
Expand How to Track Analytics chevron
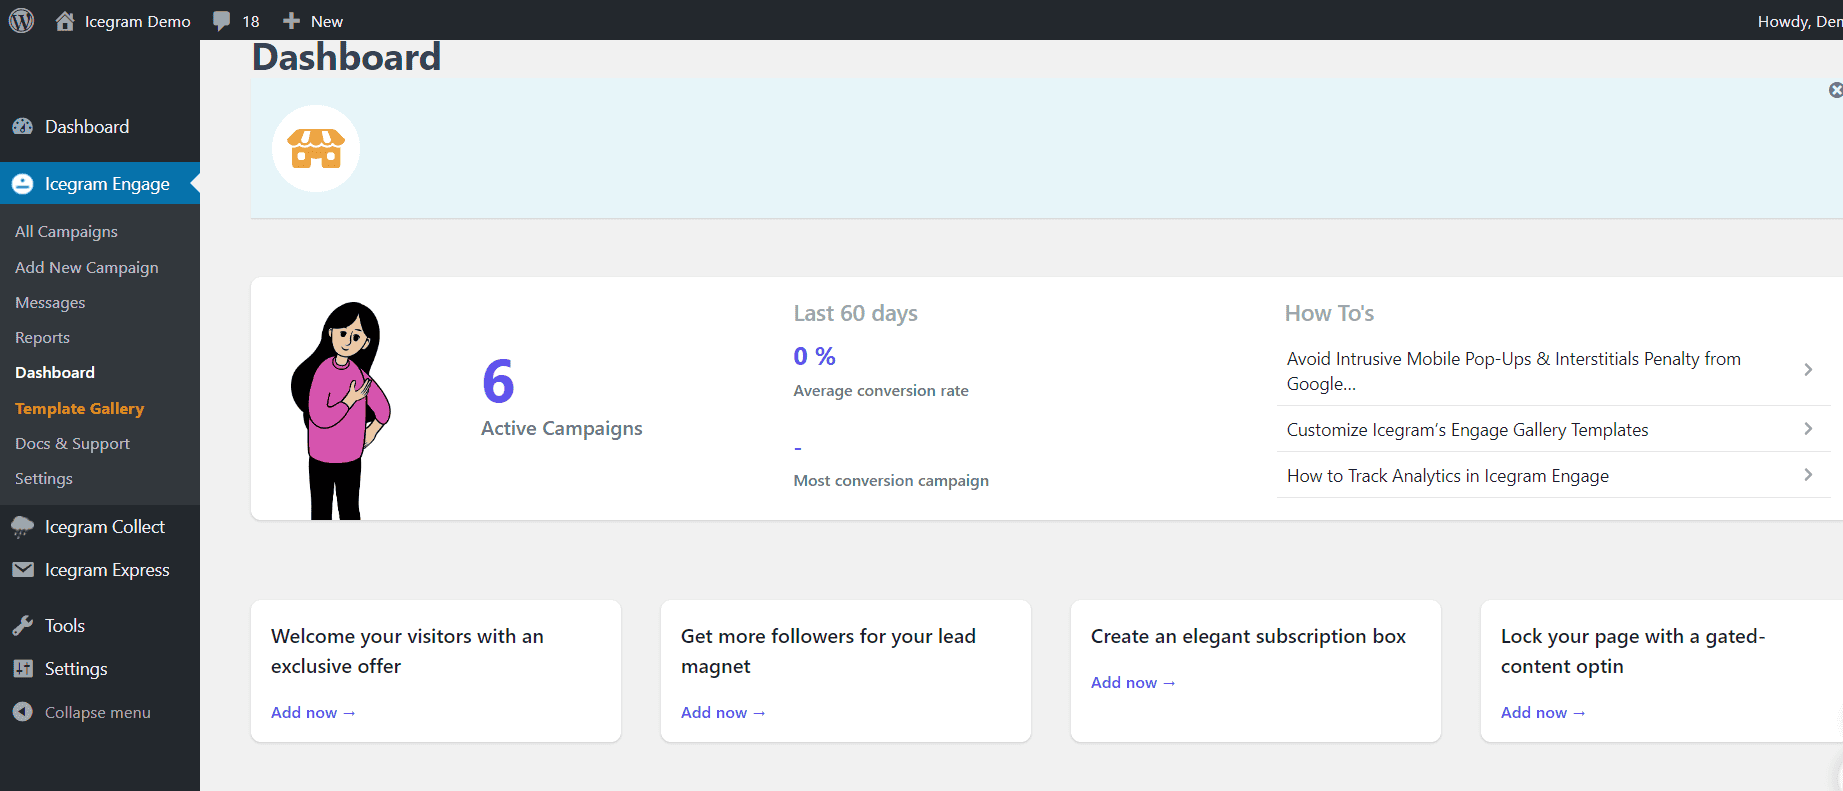coord(1807,475)
